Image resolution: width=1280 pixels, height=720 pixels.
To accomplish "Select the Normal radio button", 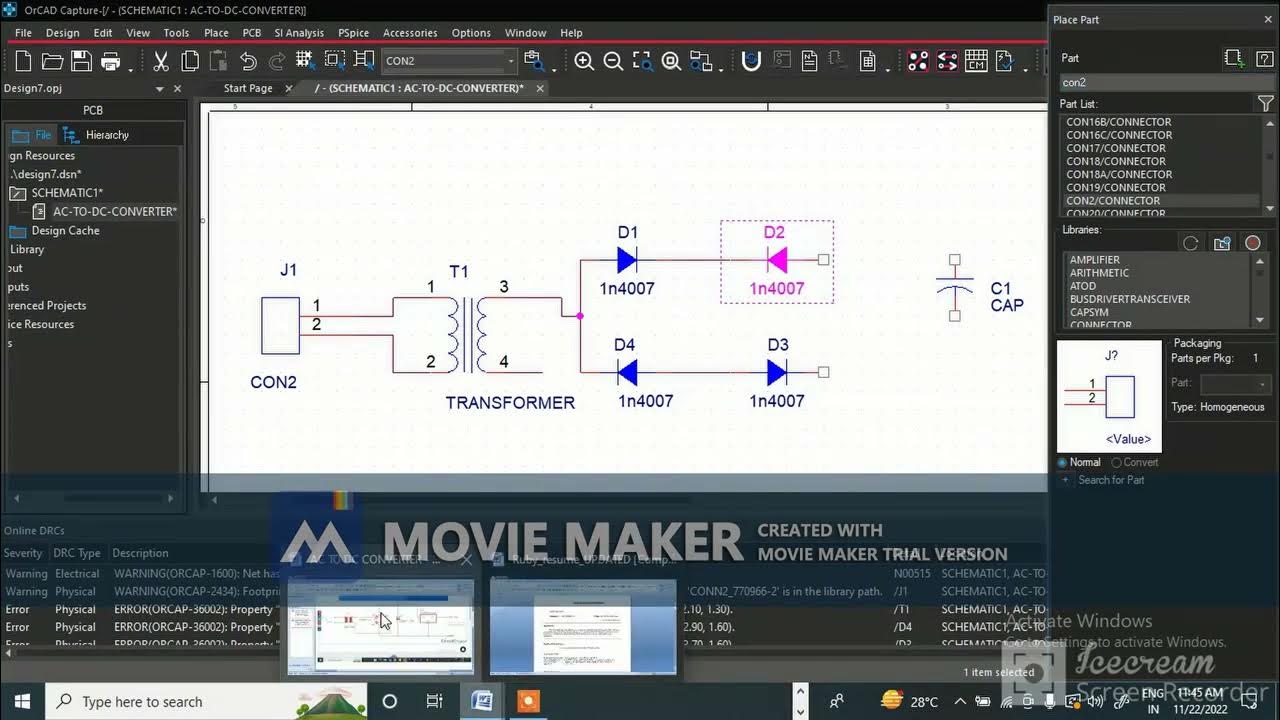I will 1079,462.
